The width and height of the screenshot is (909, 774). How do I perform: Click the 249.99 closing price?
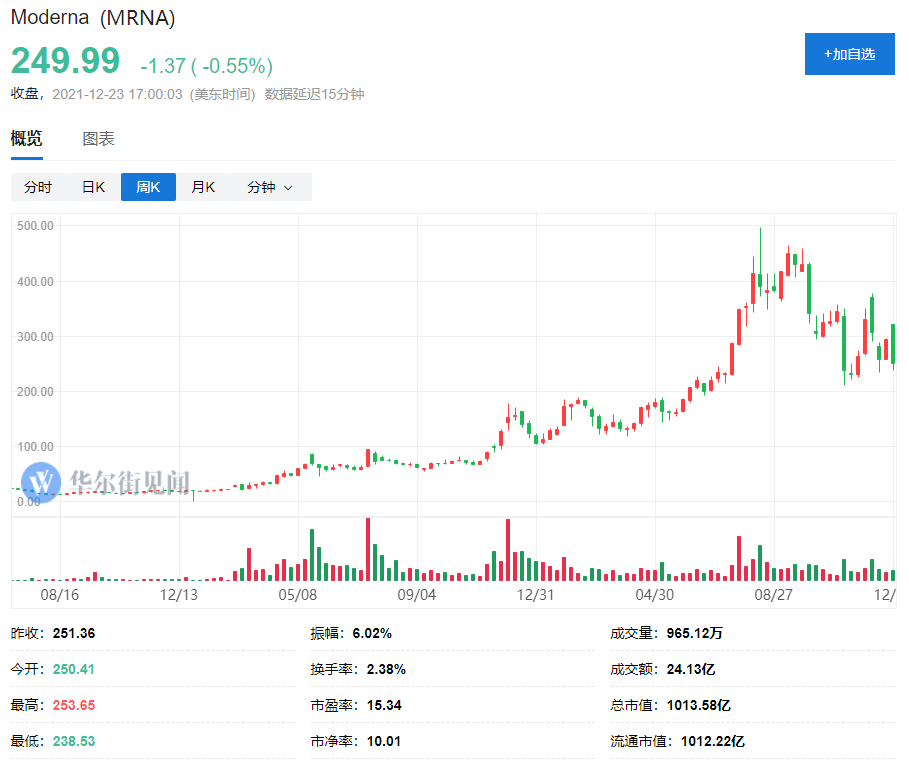pyautogui.click(x=65, y=61)
